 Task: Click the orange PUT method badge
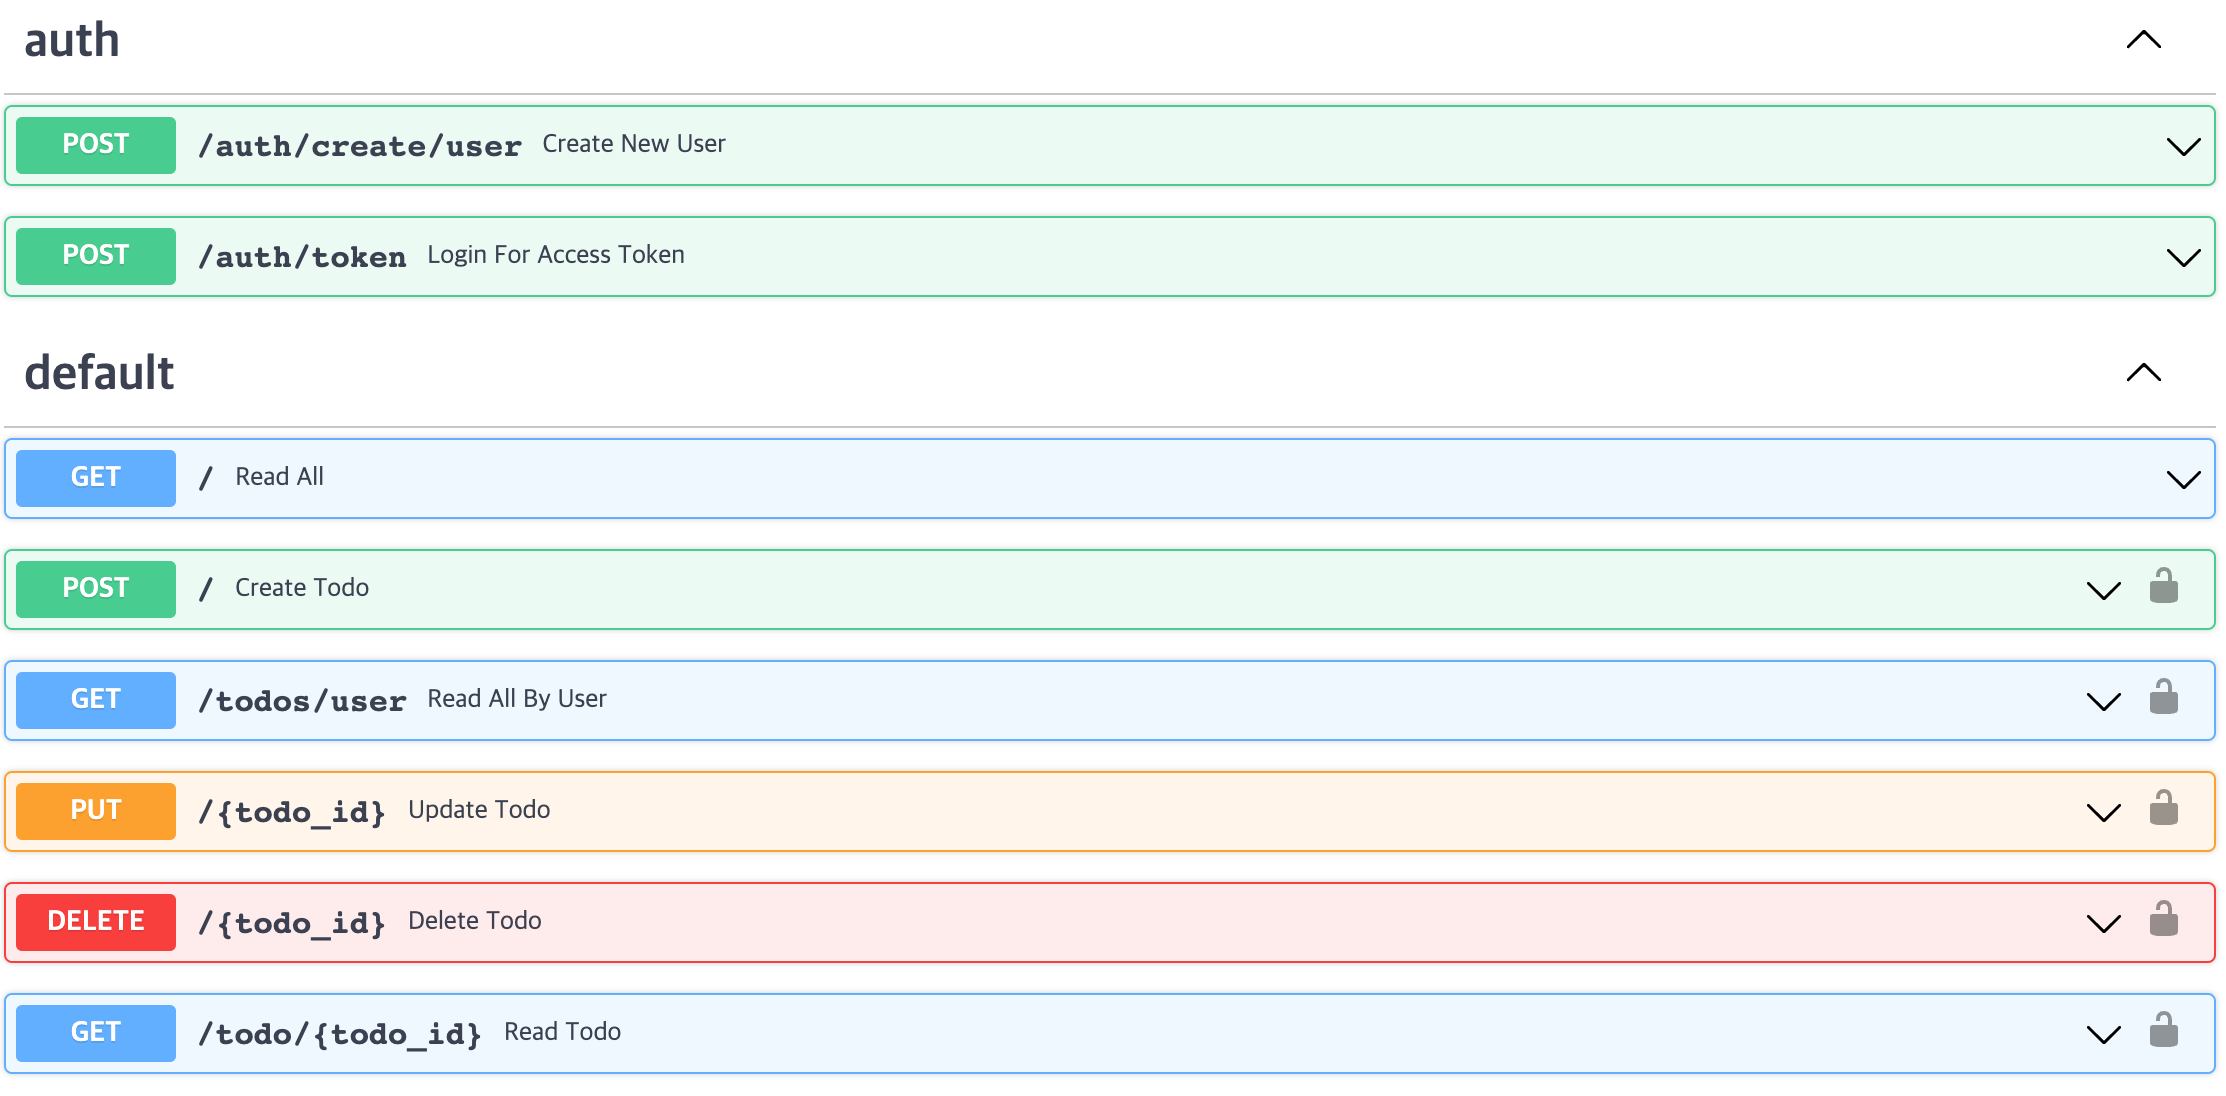[x=96, y=810]
